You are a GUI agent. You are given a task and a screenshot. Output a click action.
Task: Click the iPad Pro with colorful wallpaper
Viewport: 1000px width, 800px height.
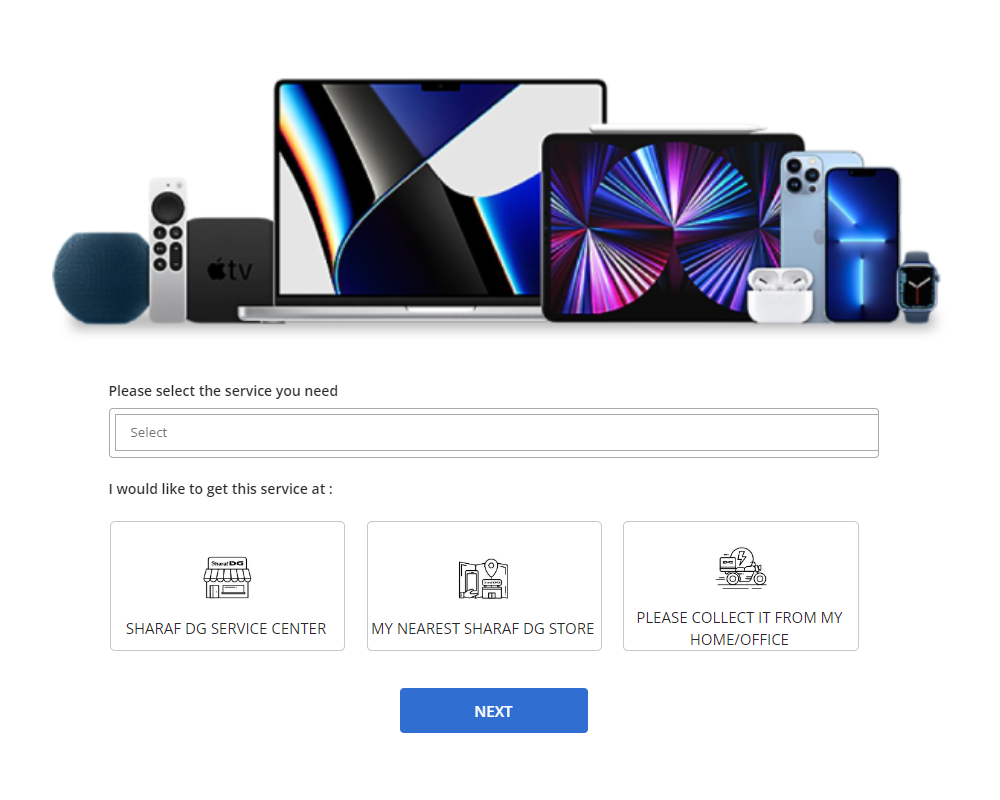point(663,227)
